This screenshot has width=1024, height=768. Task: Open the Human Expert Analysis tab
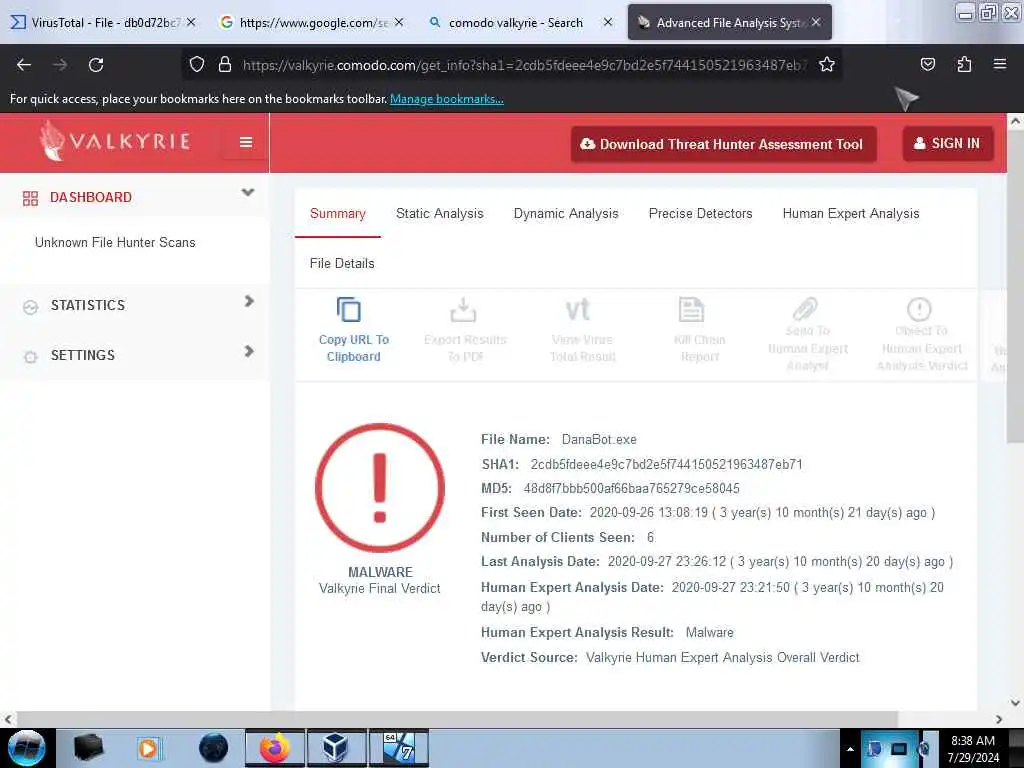(x=851, y=214)
